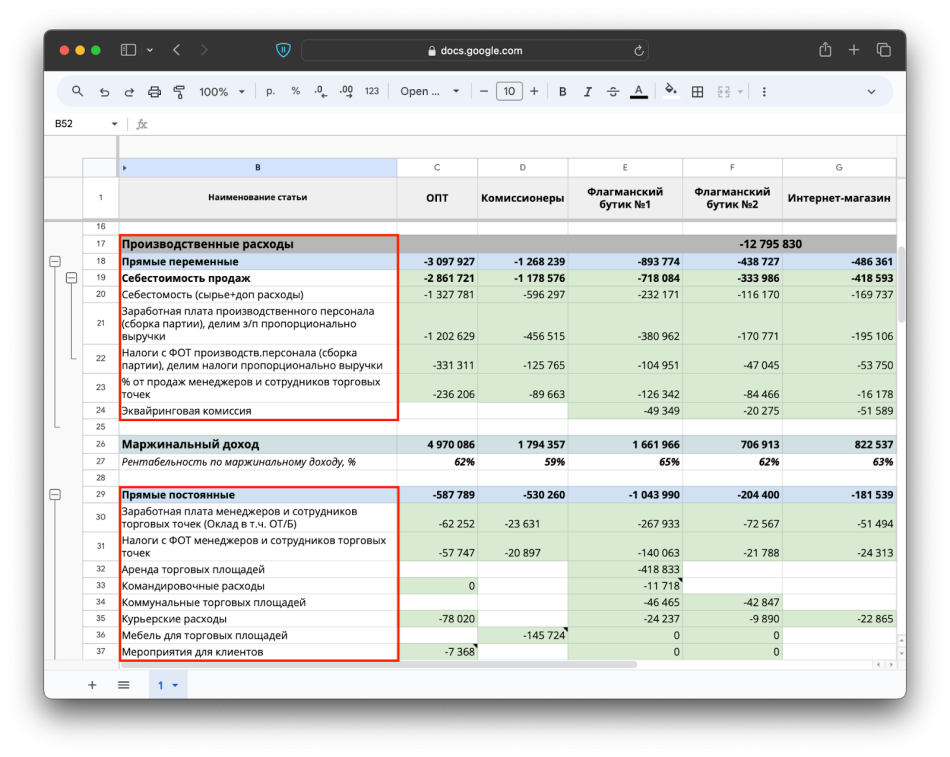The width and height of the screenshot is (950, 757).
Task: Apply bold formatting
Action: 562,91
